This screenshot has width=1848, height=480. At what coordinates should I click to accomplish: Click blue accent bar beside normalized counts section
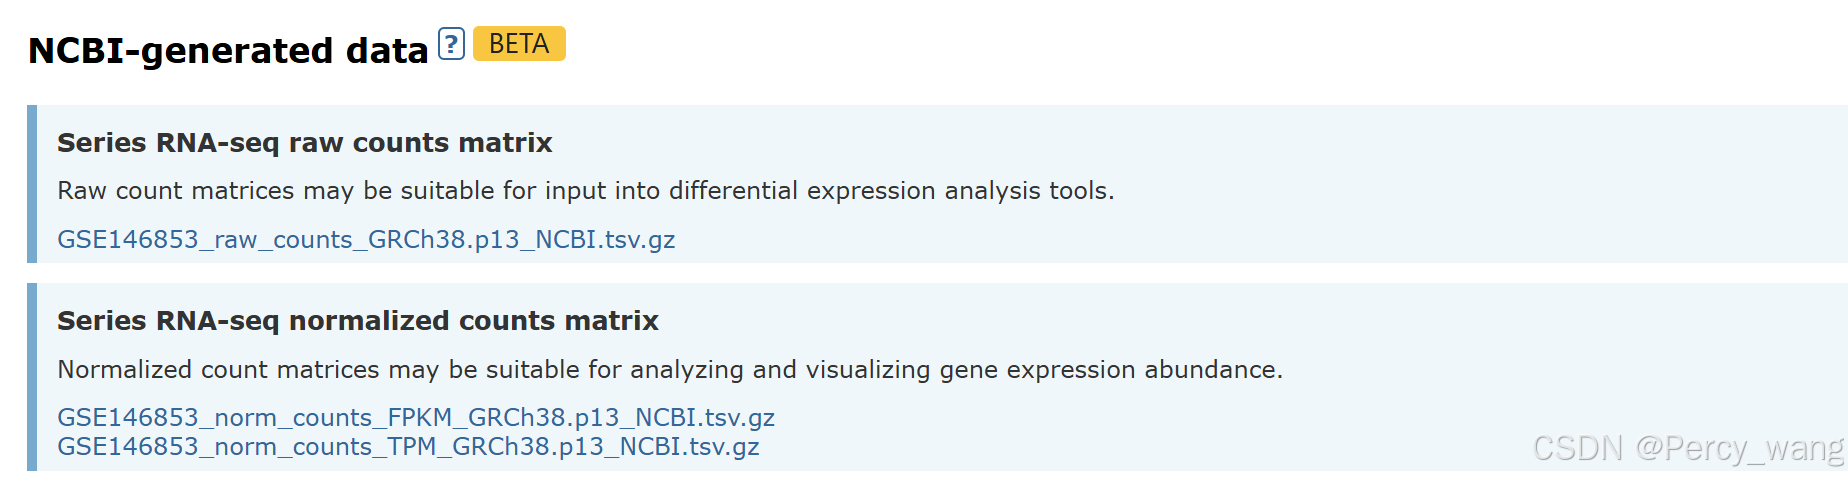[x=32, y=377]
